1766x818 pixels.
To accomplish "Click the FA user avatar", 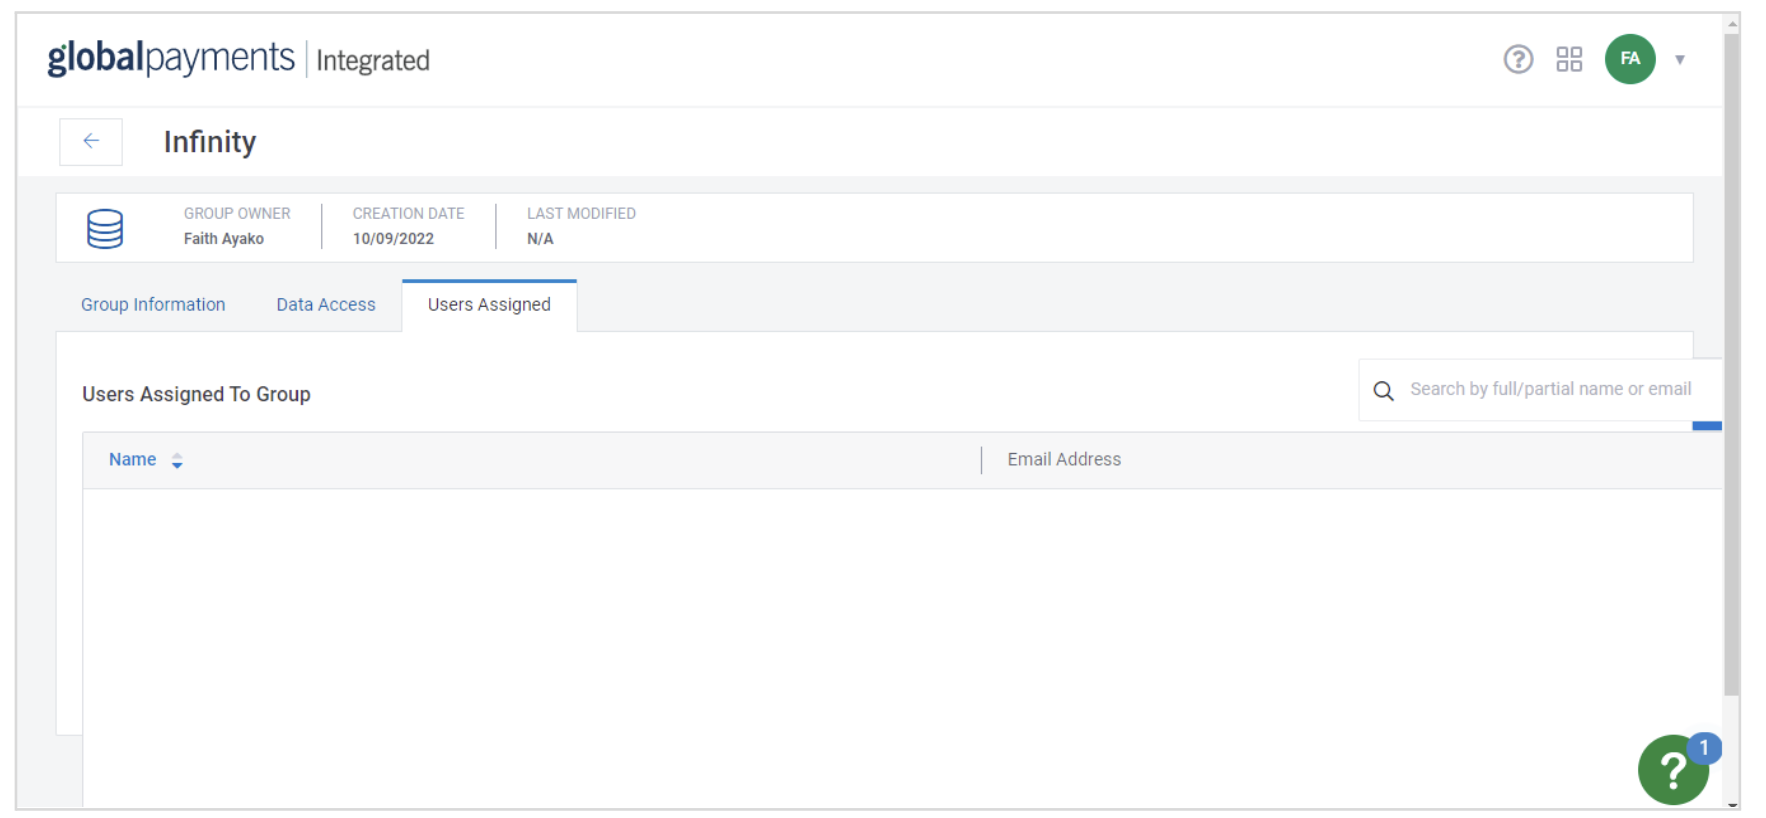I will [x=1630, y=59].
